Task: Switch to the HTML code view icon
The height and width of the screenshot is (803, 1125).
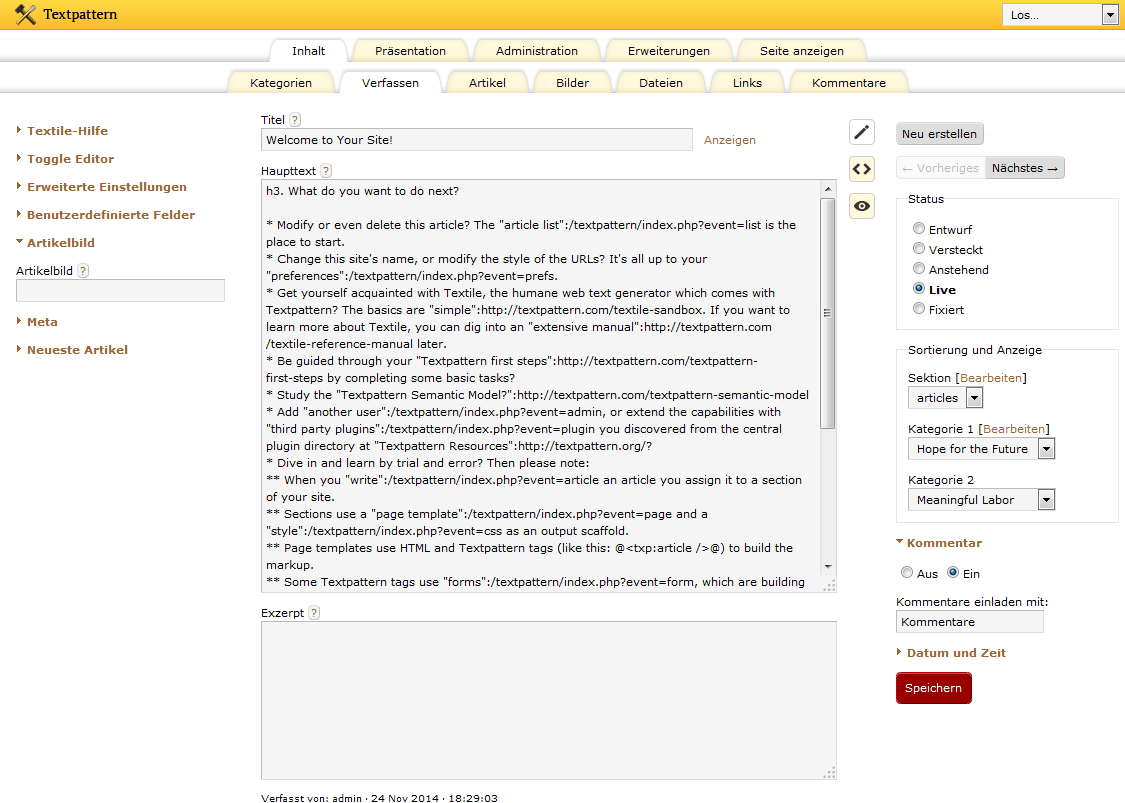Action: (x=862, y=169)
